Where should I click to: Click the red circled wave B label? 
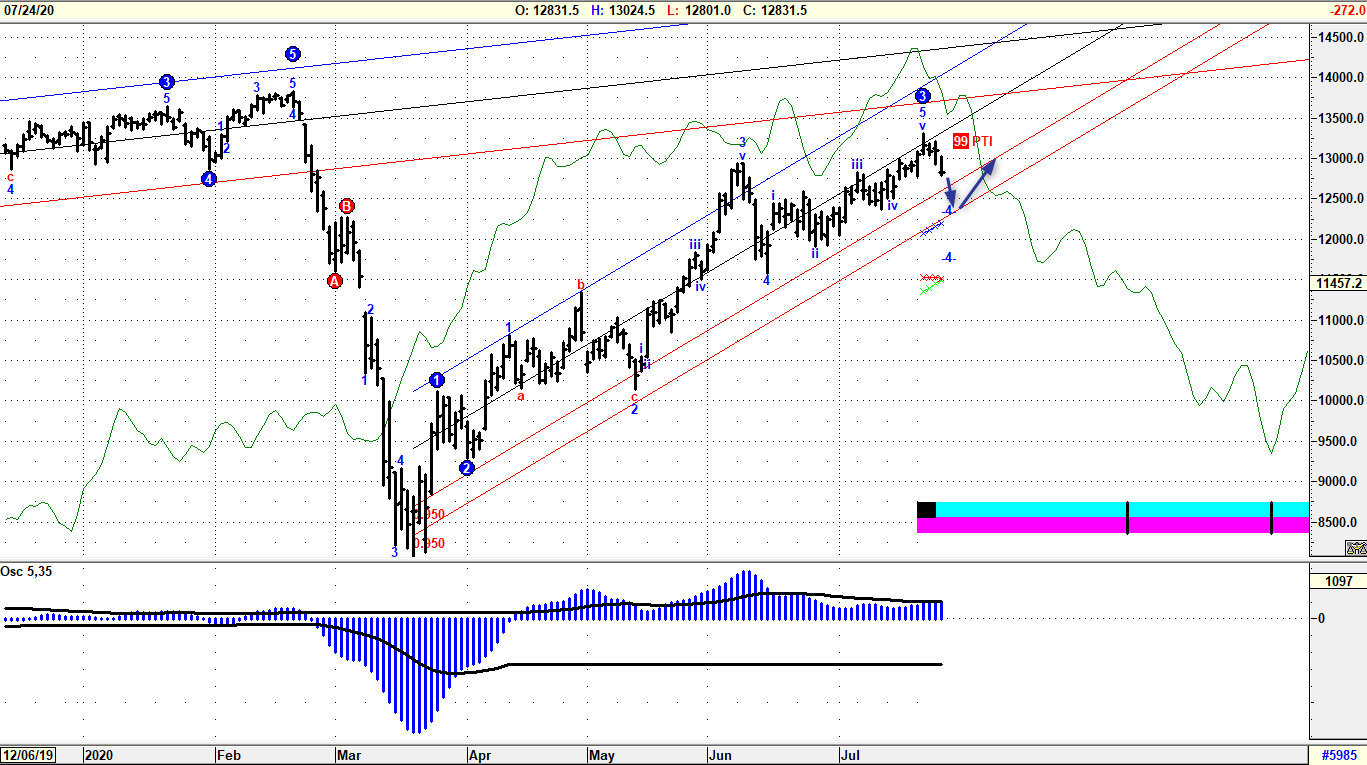tap(345, 204)
